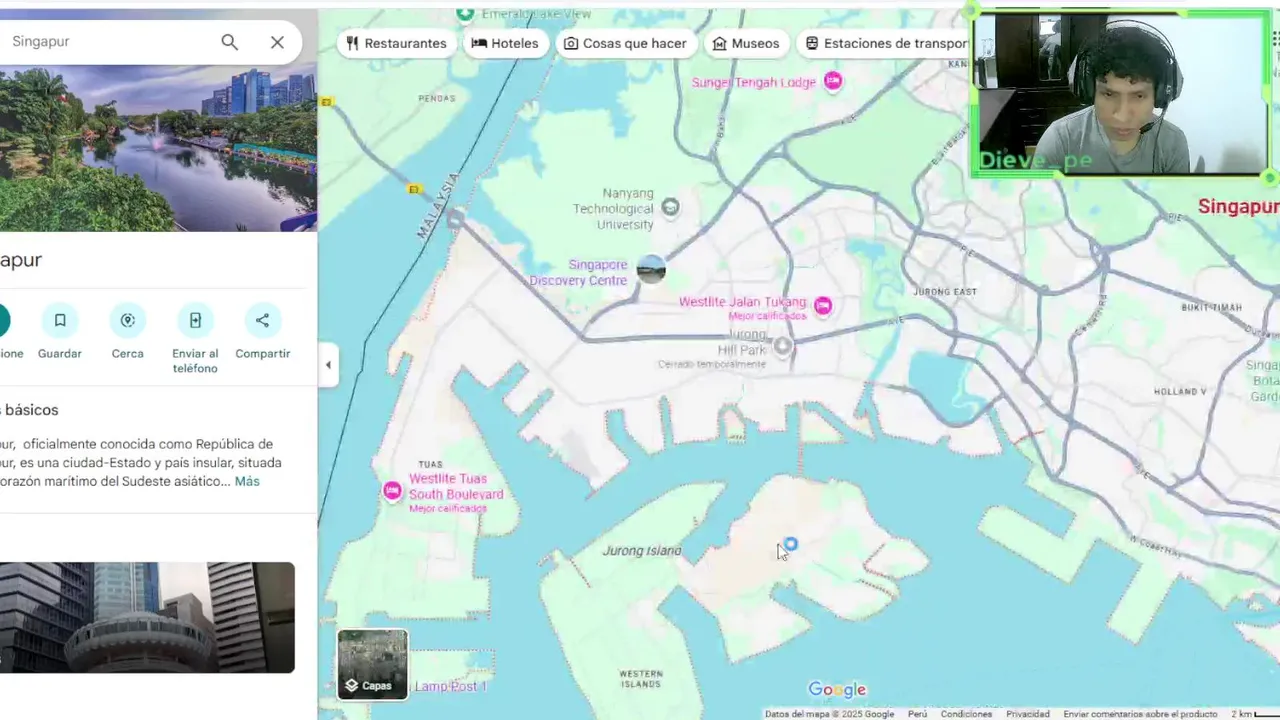Click the 2 km scale indicator

pos(1254,714)
